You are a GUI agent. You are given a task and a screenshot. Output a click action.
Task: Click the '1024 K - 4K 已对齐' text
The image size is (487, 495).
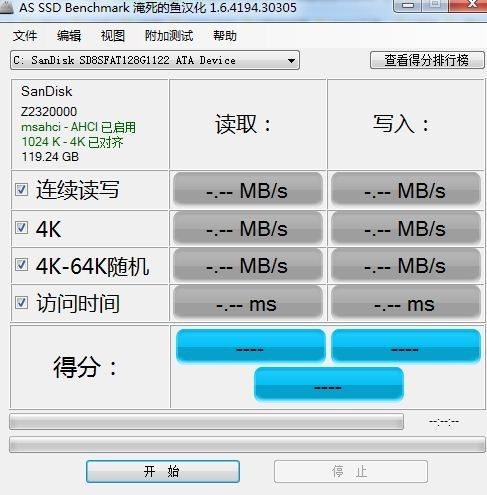72,142
